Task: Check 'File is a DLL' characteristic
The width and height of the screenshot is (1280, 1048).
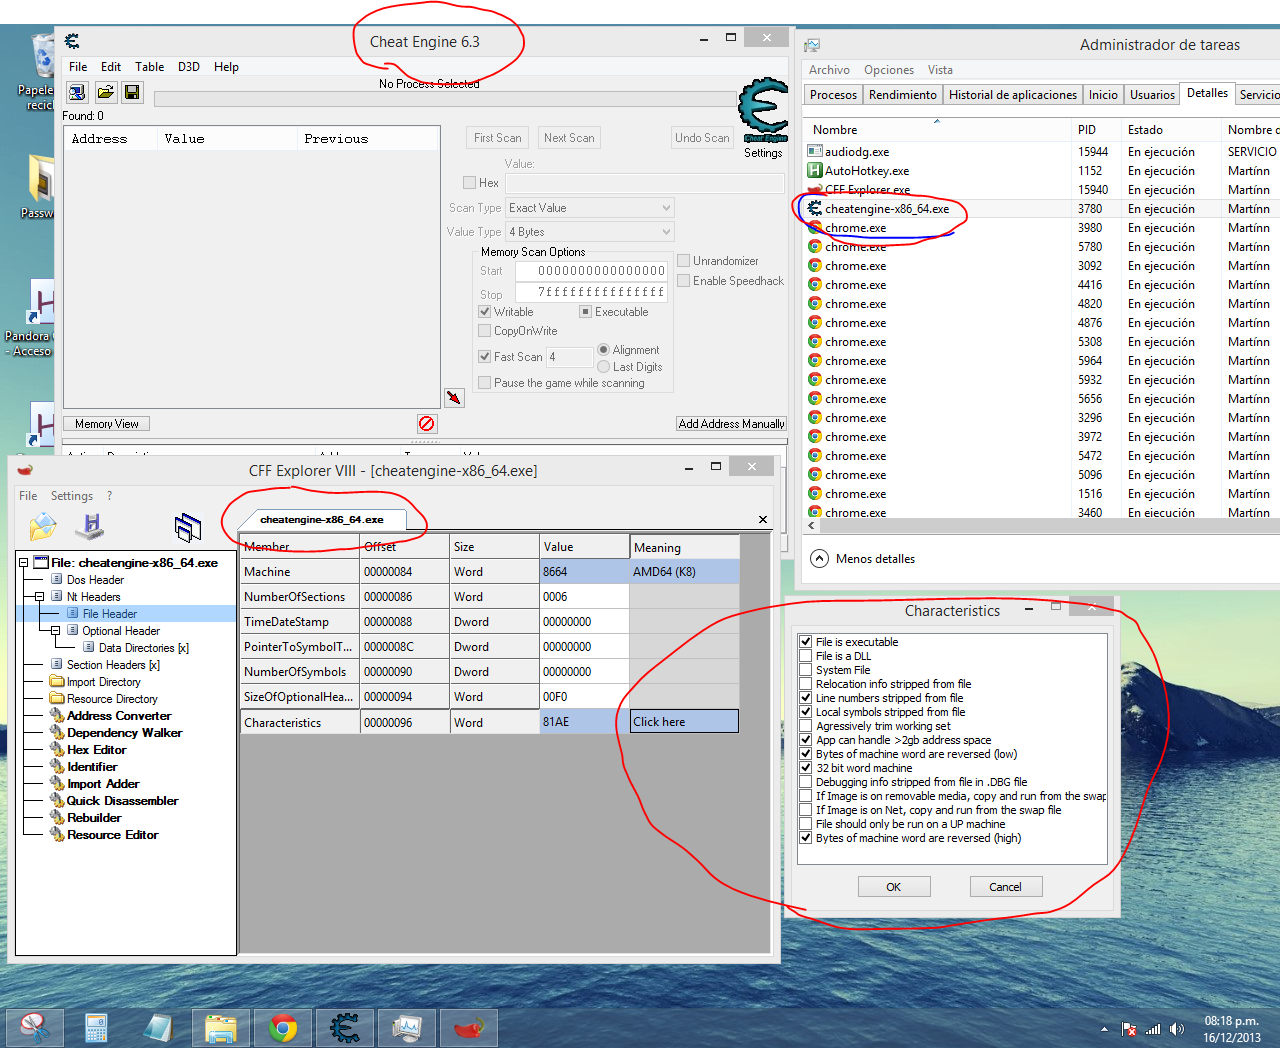Action: coord(805,656)
